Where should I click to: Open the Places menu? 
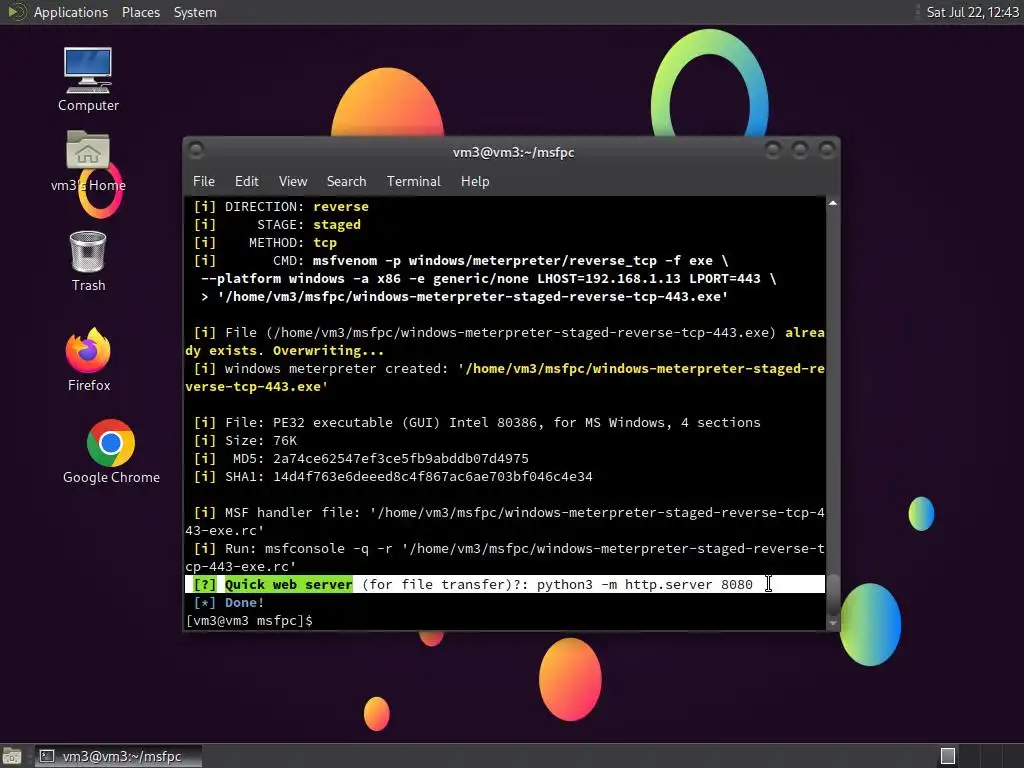click(x=141, y=12)
